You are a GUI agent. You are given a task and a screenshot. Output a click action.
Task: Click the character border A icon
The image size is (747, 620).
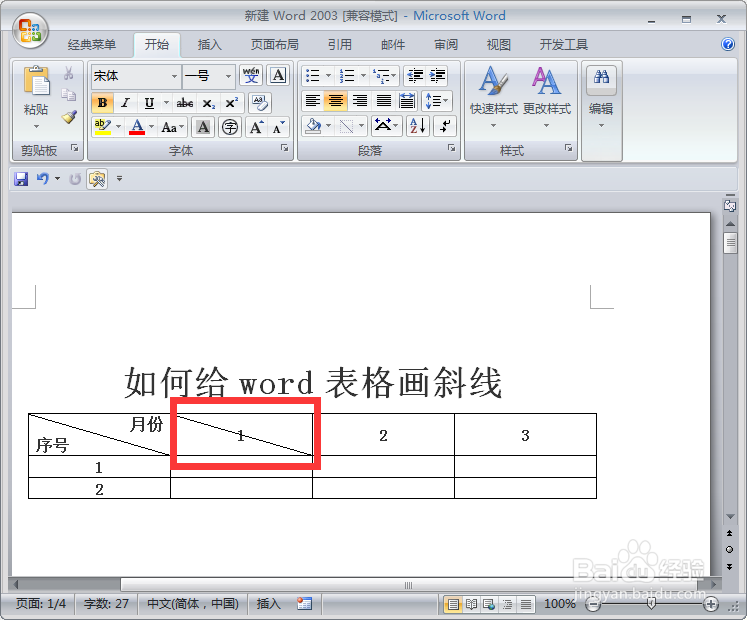tap(278, 75)
